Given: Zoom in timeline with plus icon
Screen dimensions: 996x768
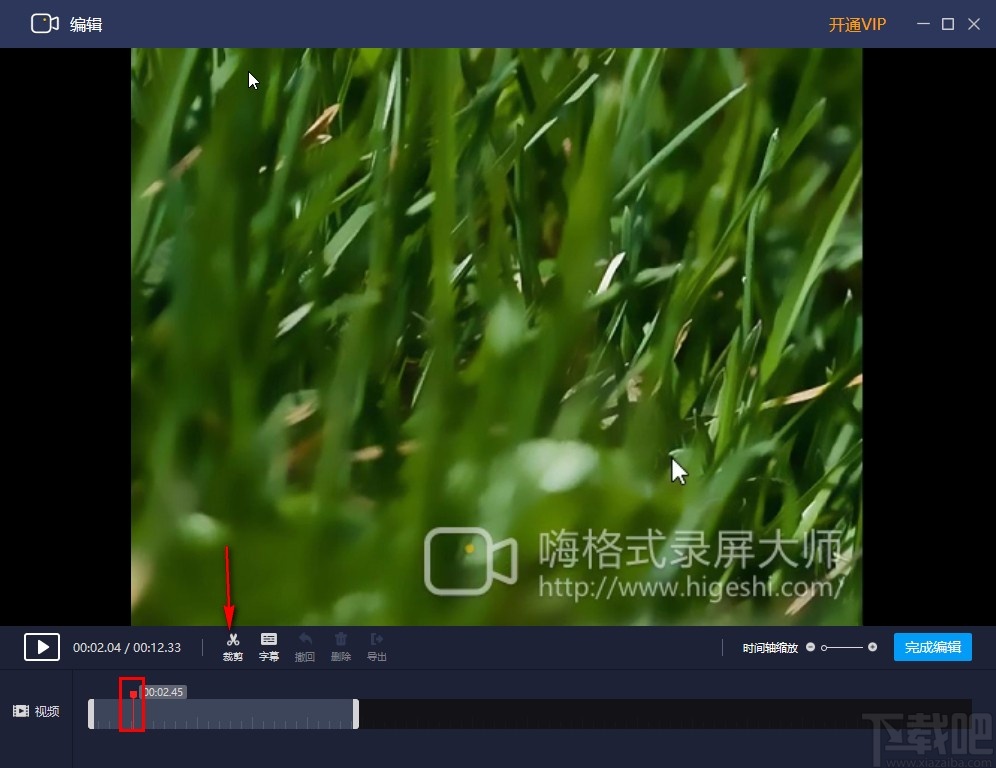Looking at the screenshot, I should (x=872, y=647).
